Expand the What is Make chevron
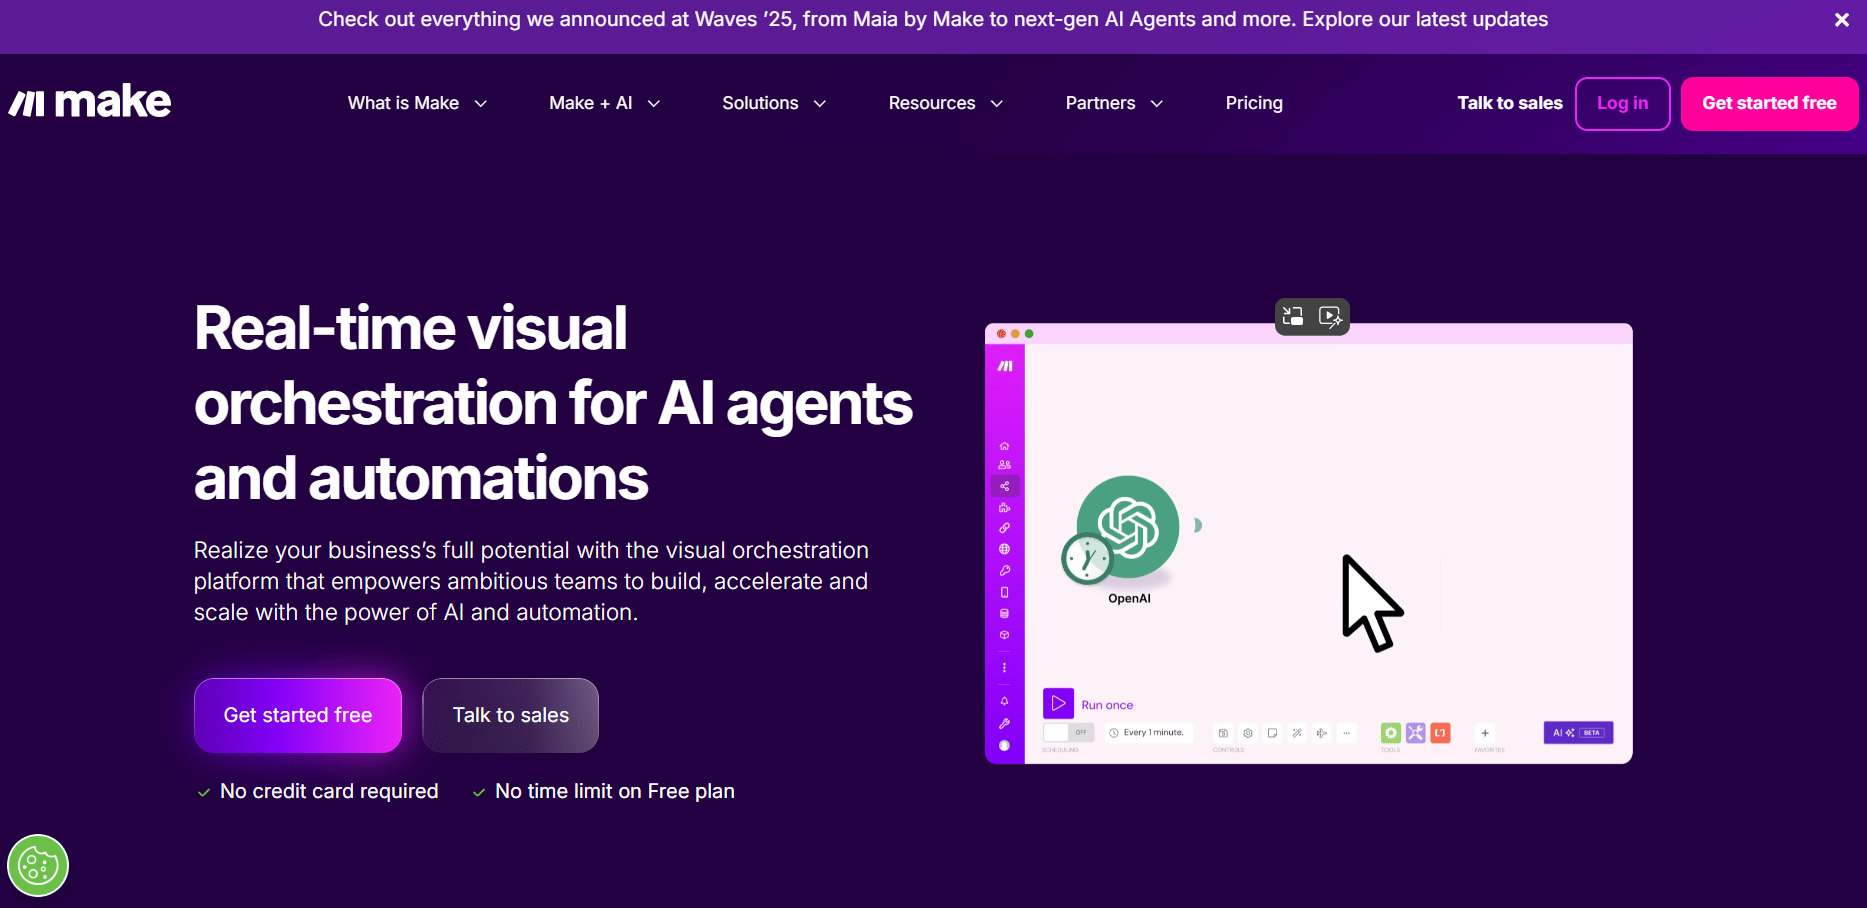1867x908 pixels. (x=481, y=104)
